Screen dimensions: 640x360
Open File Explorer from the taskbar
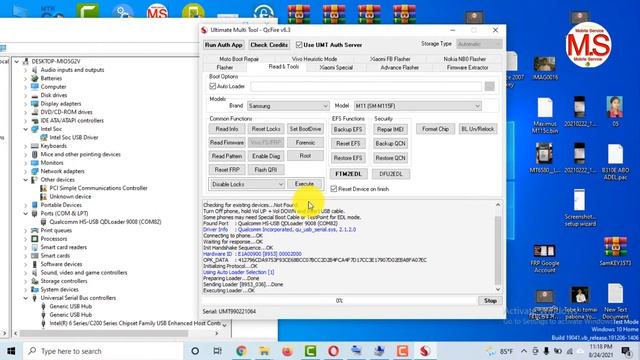264,351
